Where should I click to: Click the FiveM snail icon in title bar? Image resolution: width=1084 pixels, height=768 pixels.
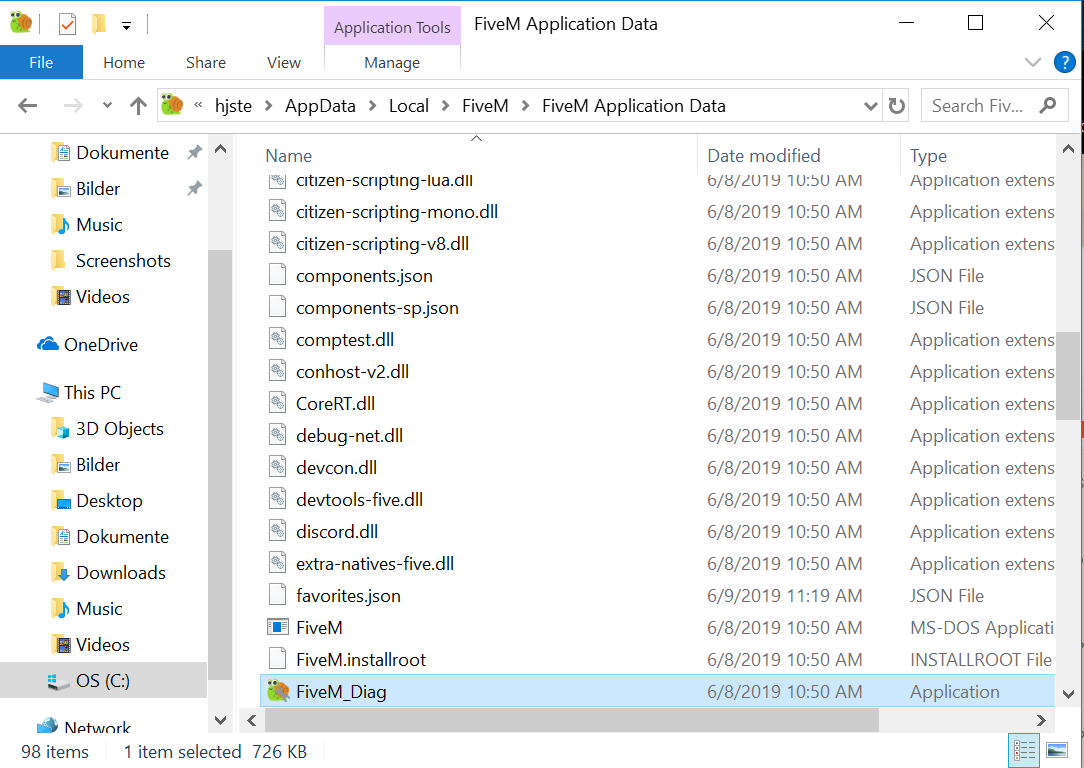tap(21, 24)
